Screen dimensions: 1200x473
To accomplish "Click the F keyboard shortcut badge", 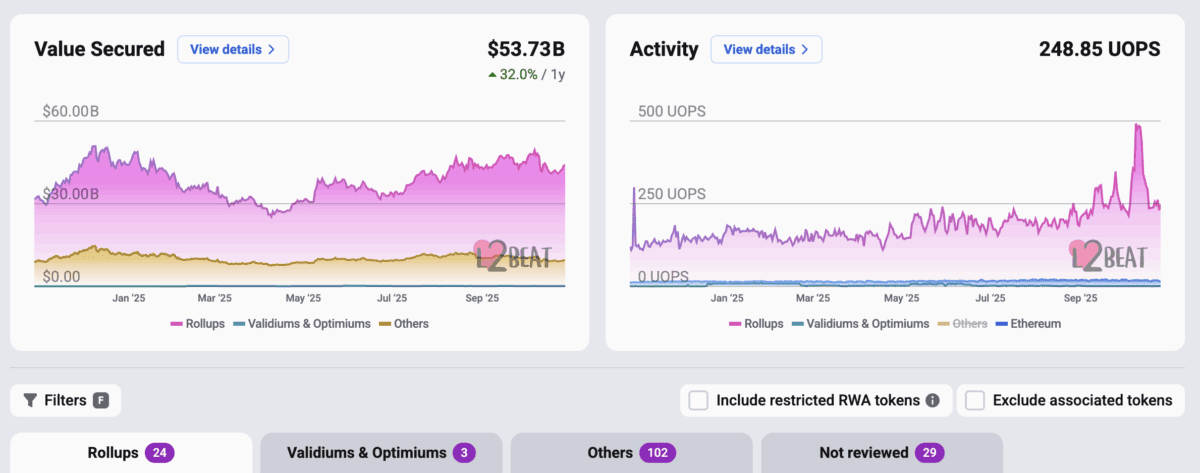I will point(101,400).
